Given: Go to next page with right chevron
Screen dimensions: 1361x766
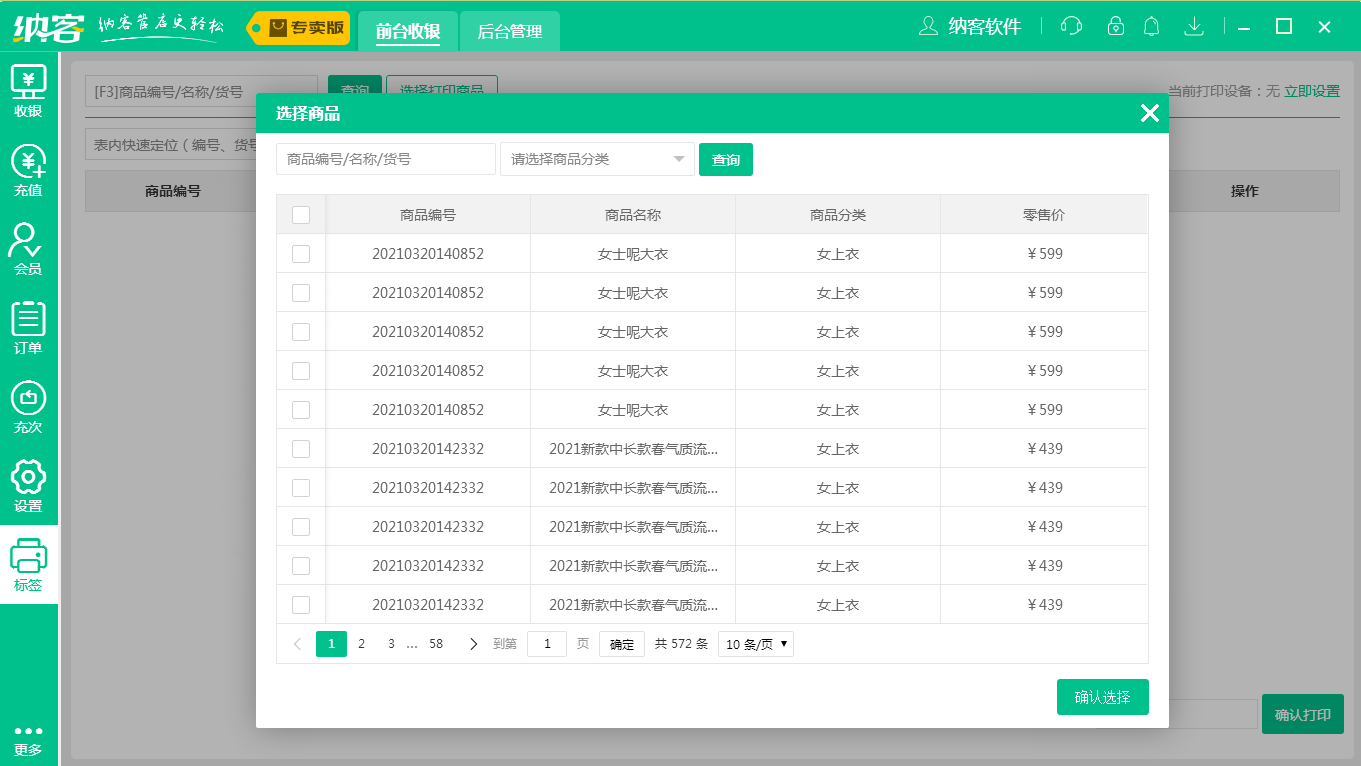Looking at the screenshot, I should [x=473, y=644].
